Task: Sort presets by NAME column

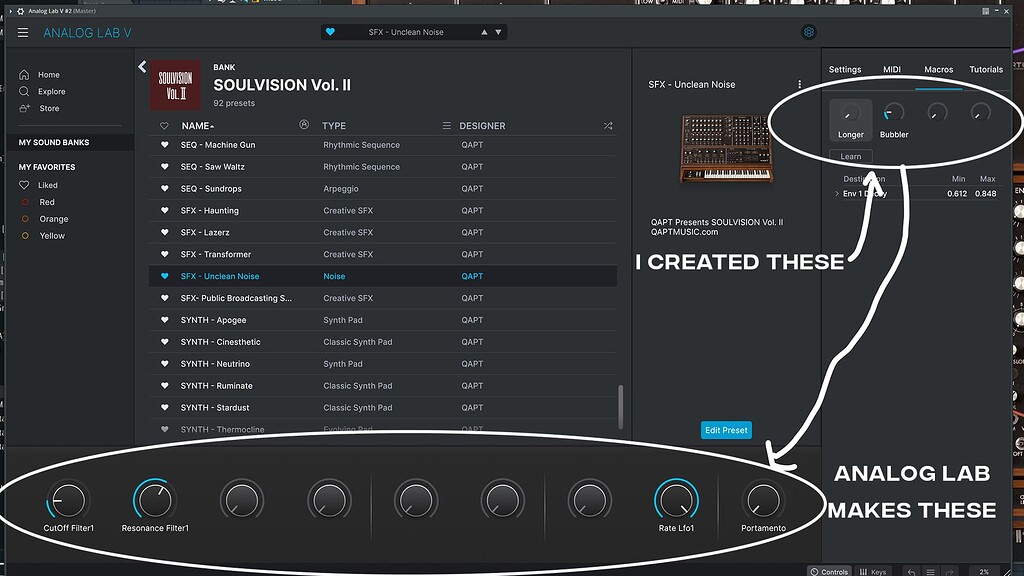Action: [x=197, y=126]
